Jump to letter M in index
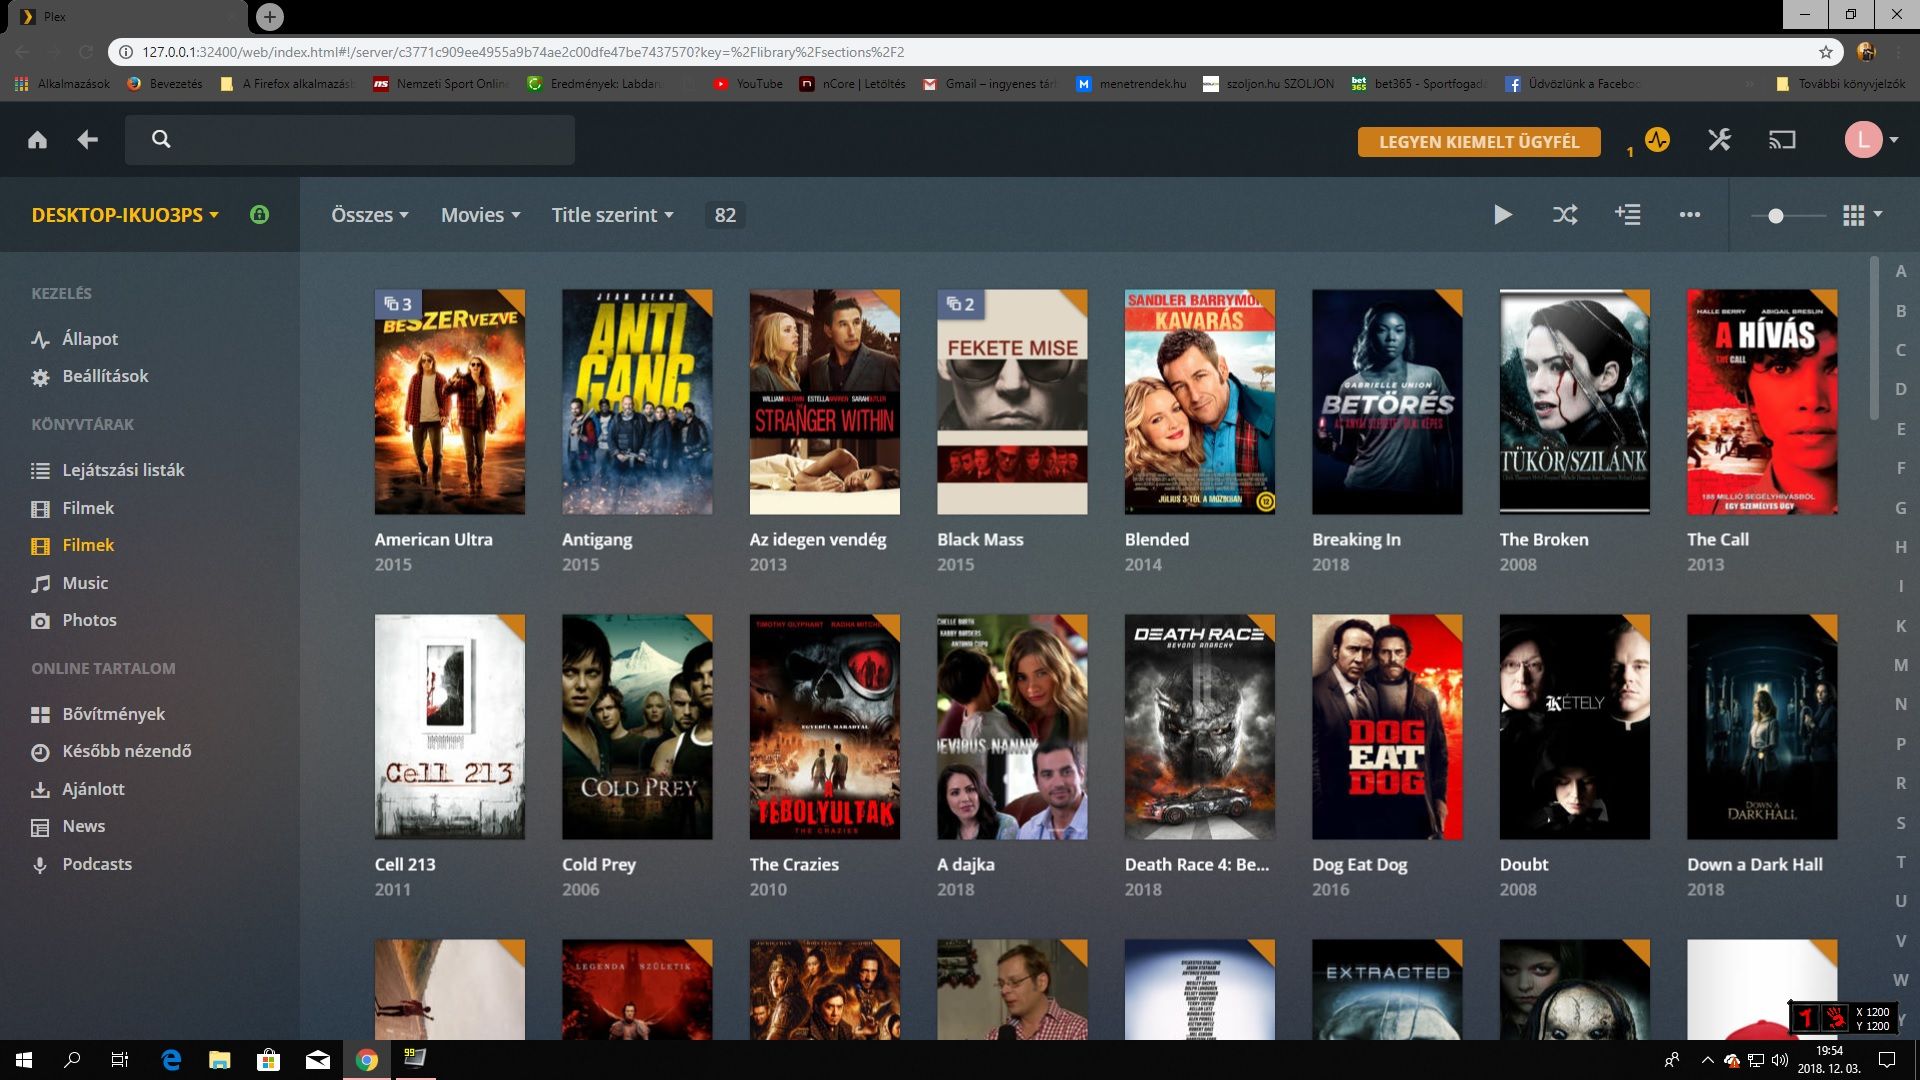Screen dimensions: 1920x1080 click(1901, 665)
